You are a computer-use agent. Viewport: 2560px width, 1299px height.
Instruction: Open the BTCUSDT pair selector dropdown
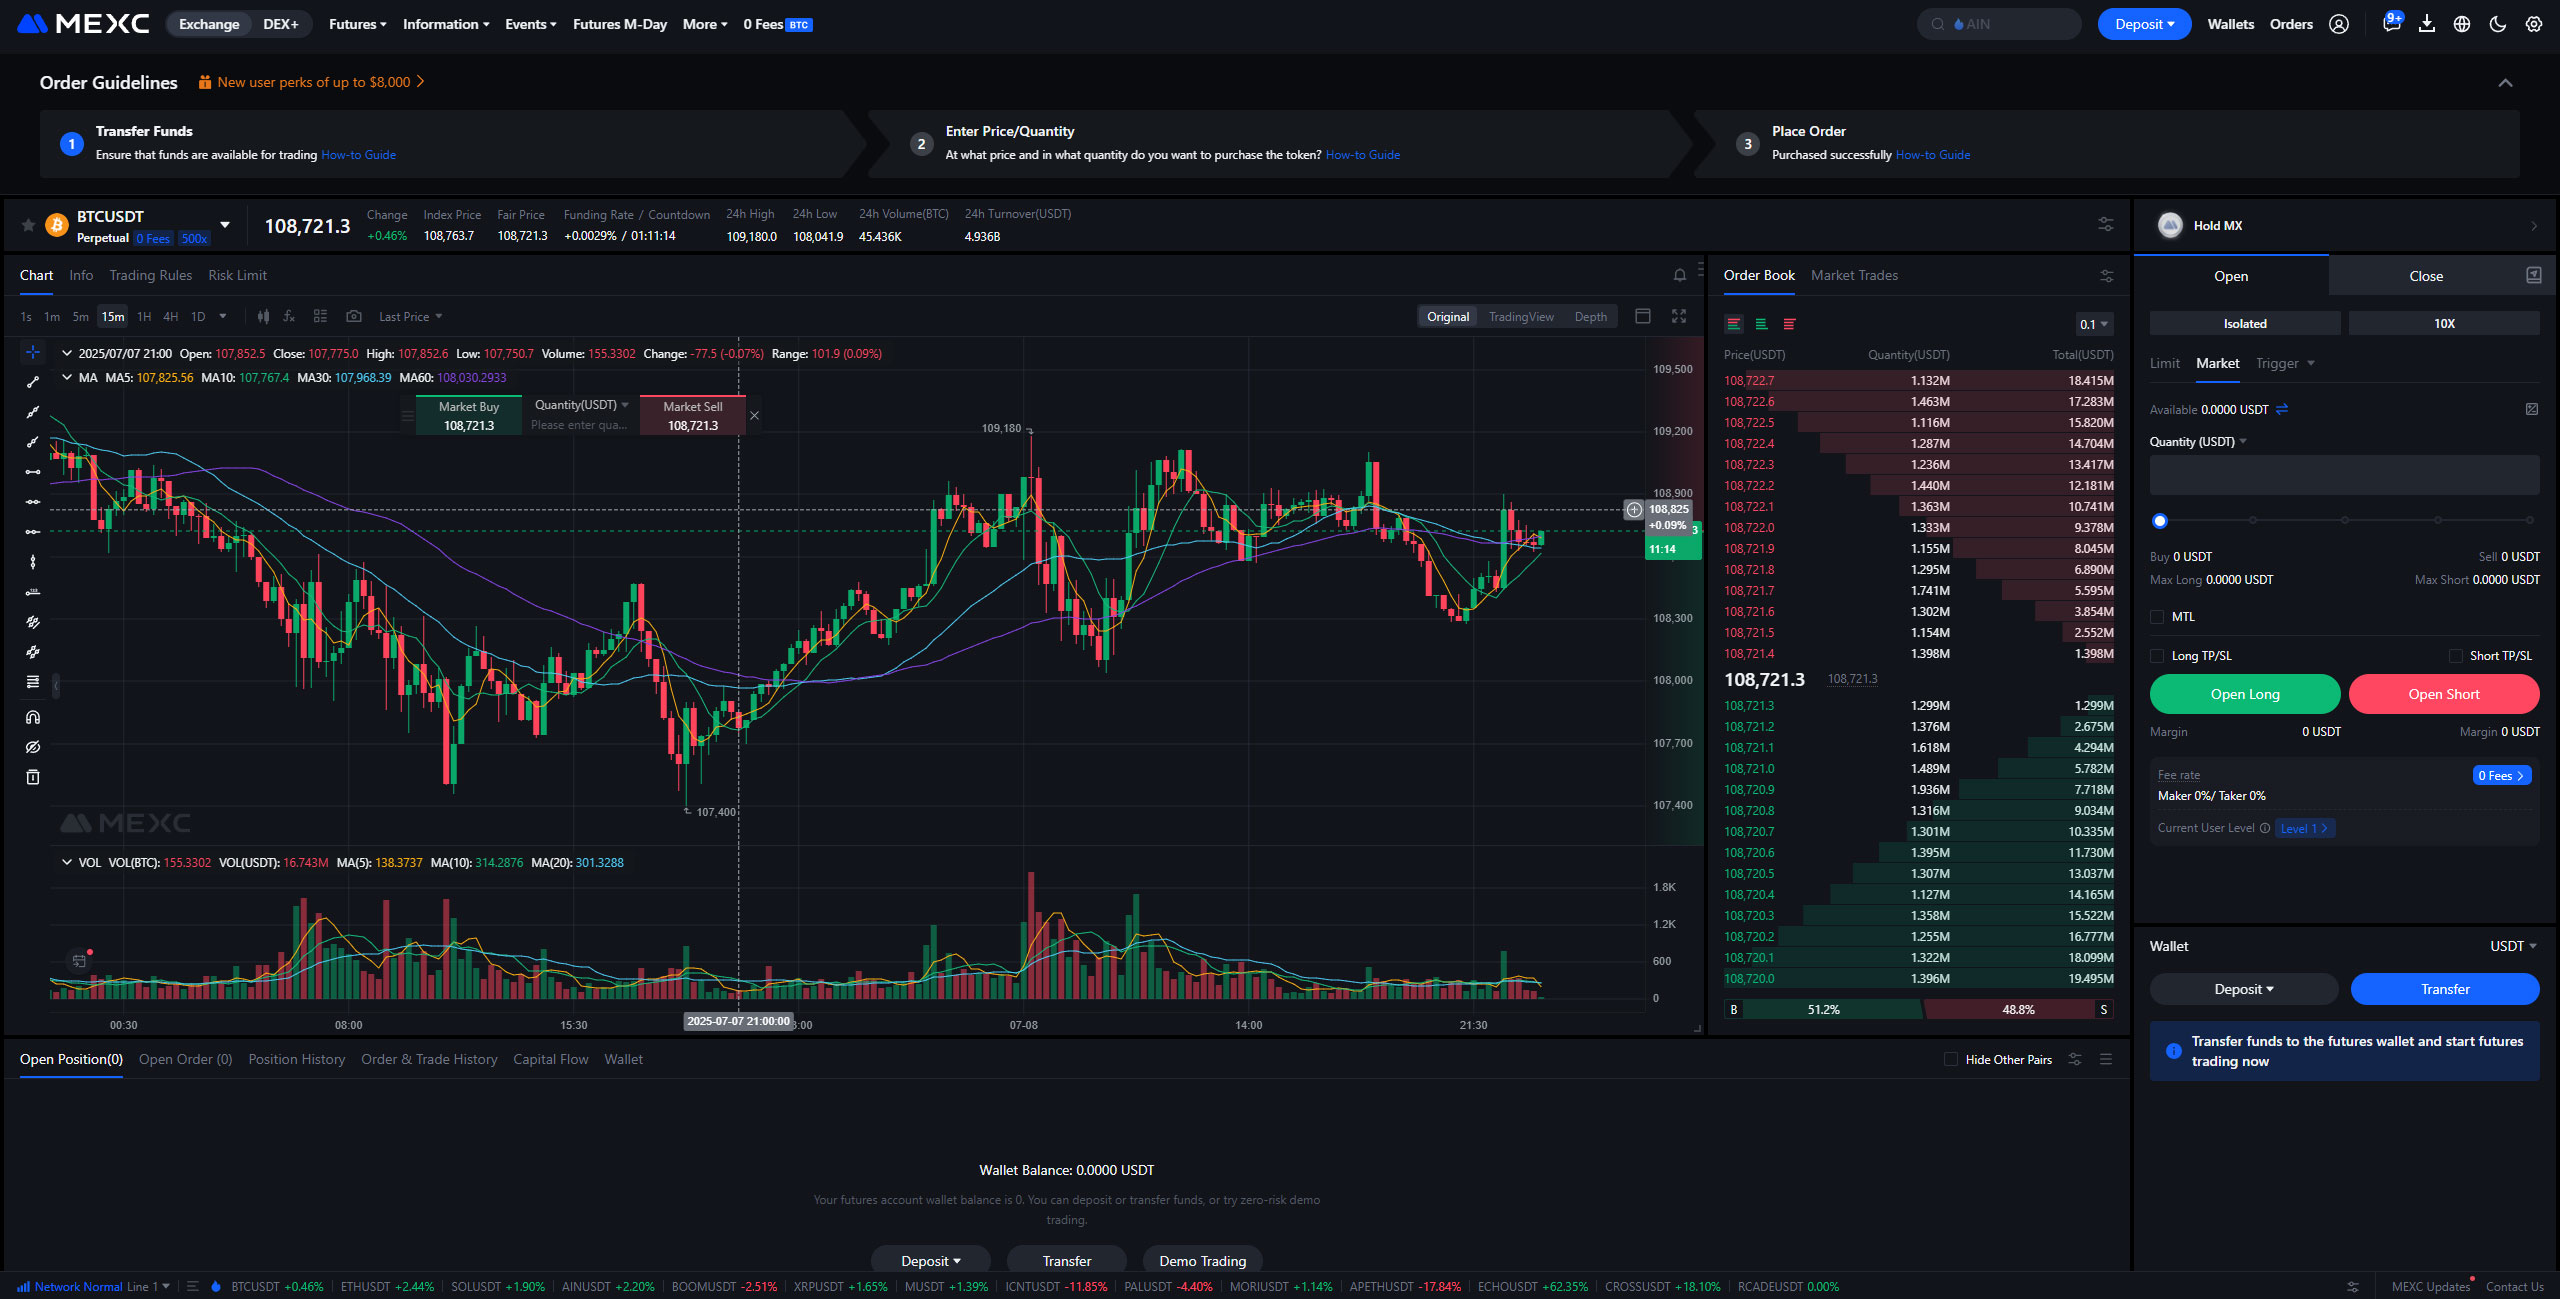click(x=225, y=225)
